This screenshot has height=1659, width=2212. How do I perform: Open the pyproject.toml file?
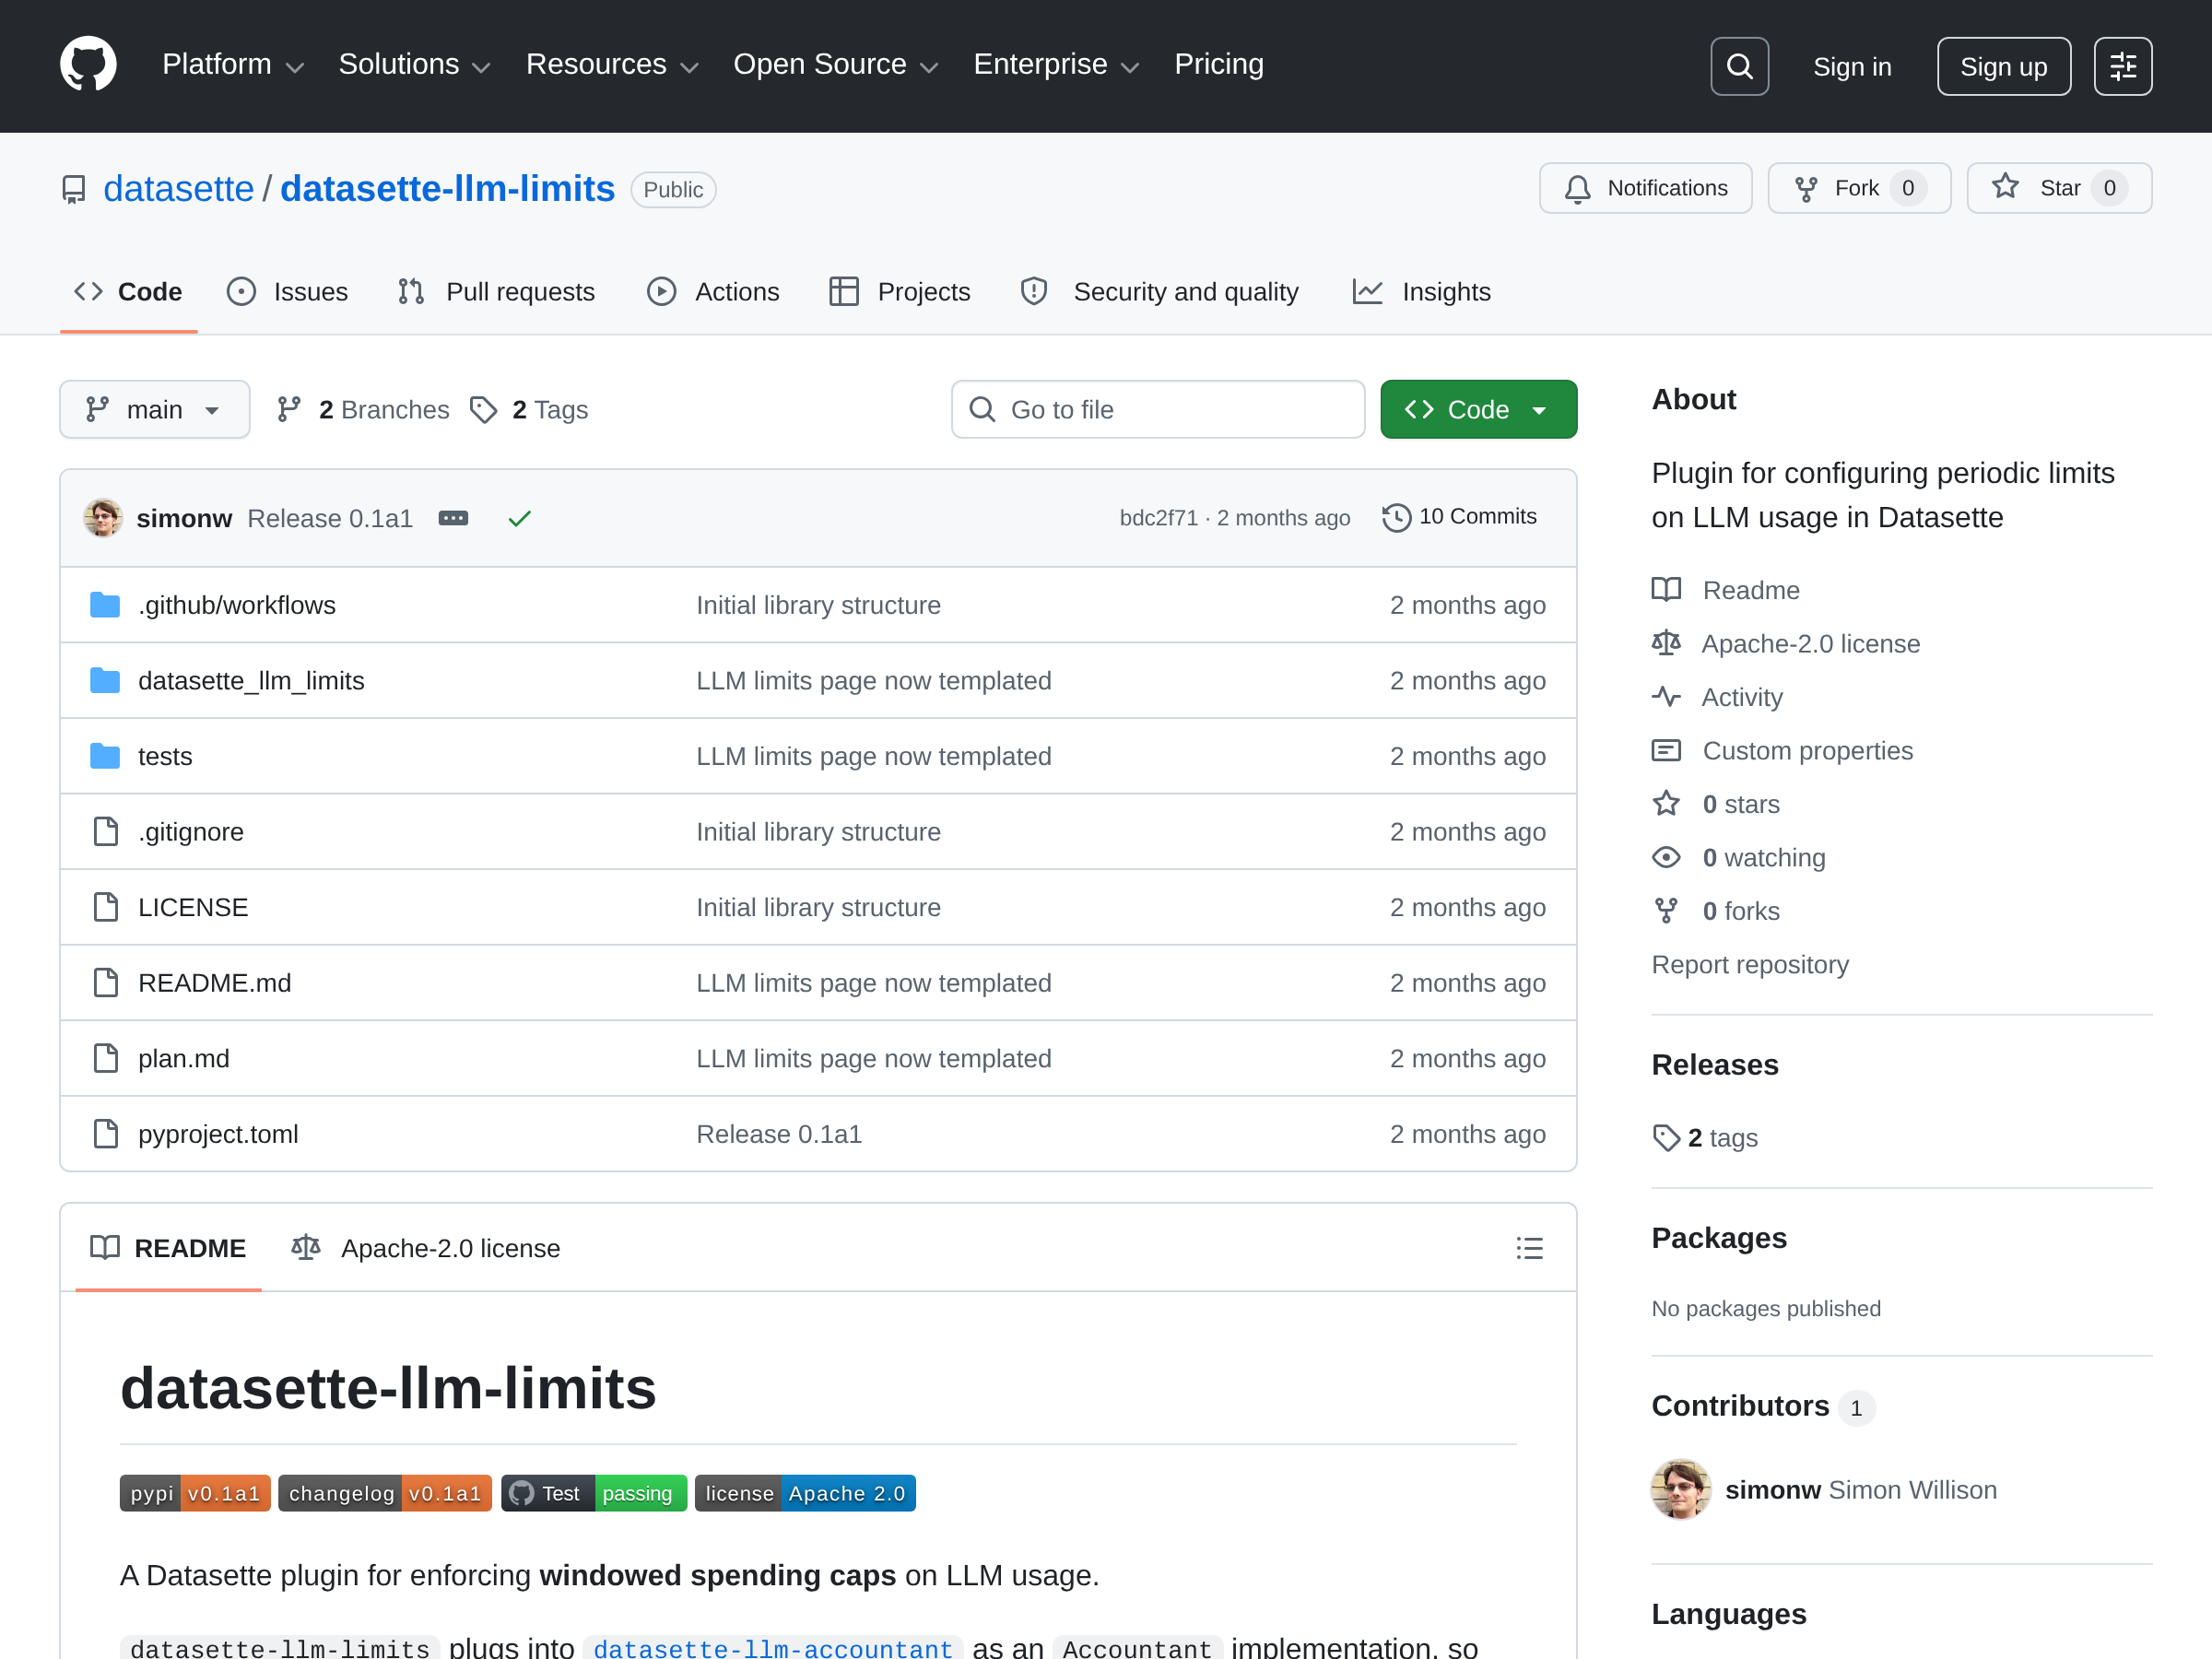pyautogui.click(x=218, y=1134)
